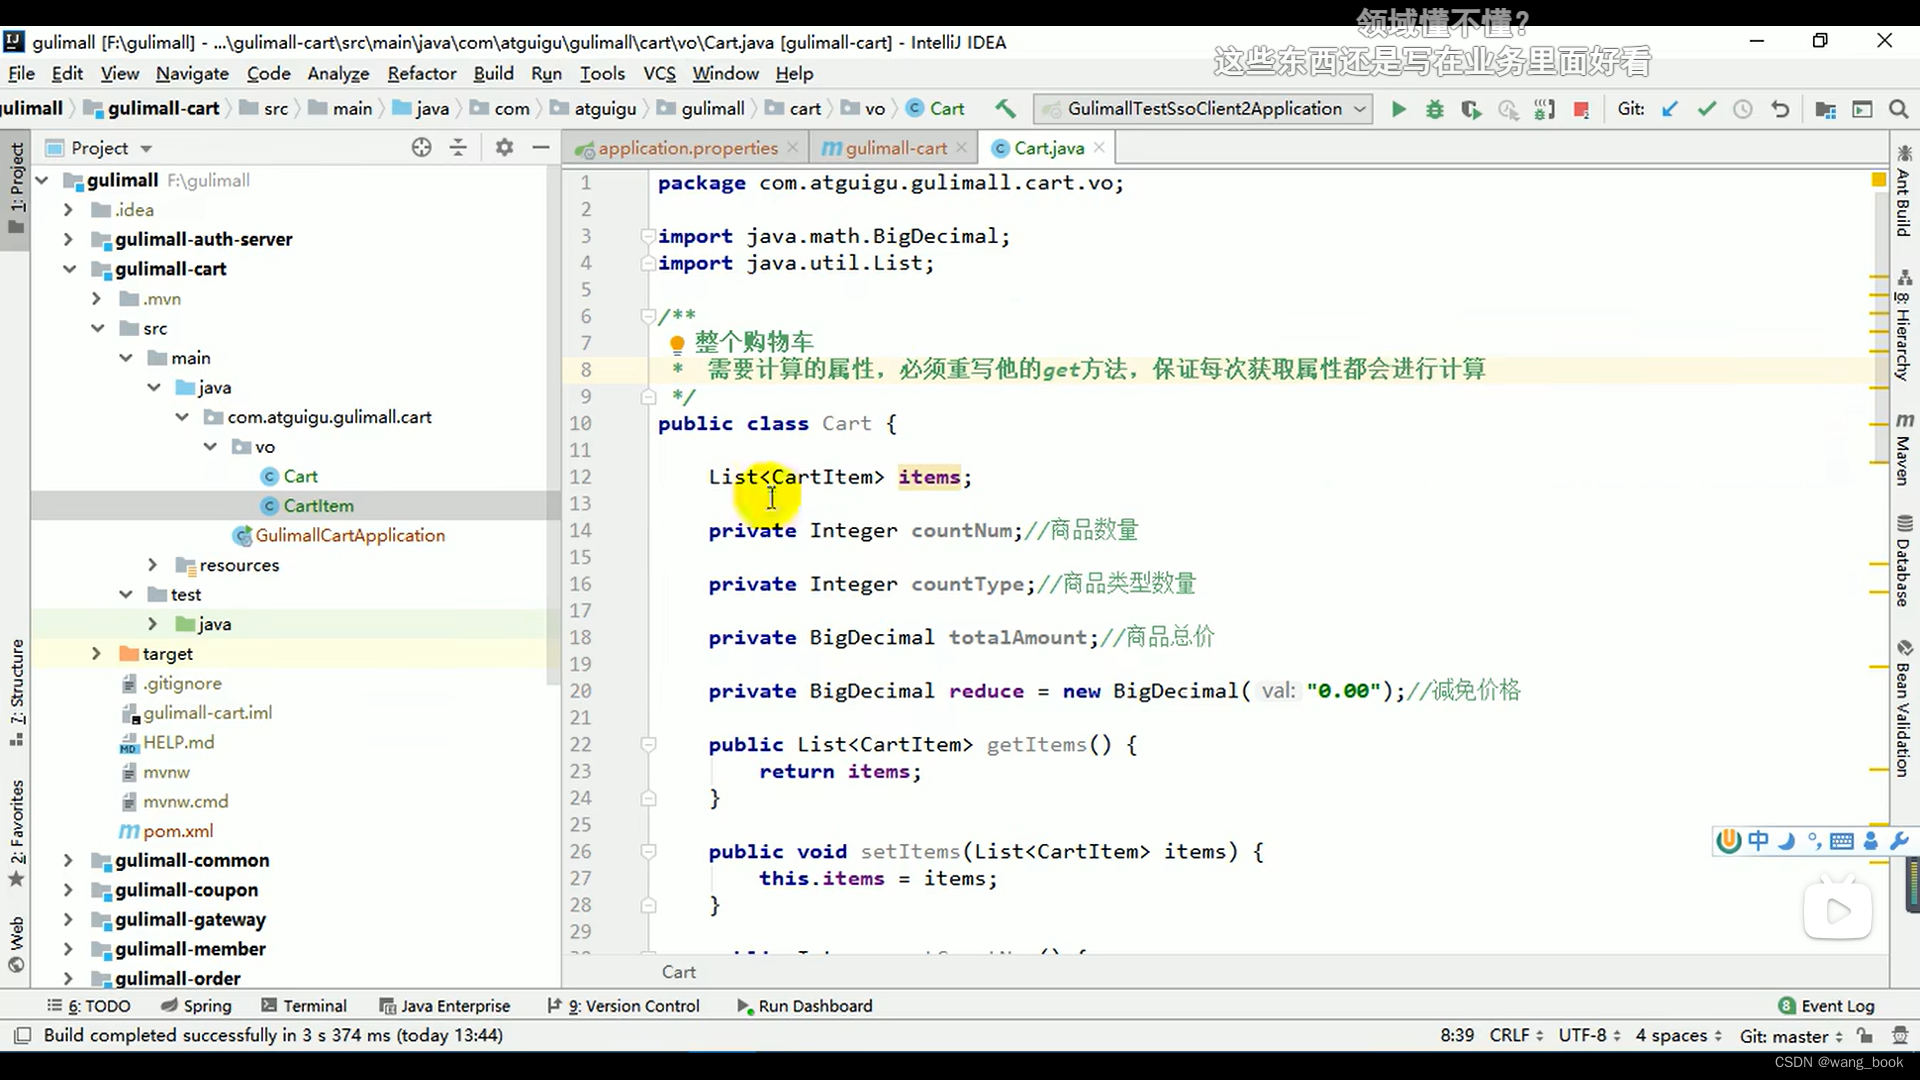1920x1080 pixels.
Task: Build project with the hammer icon
Action: click(1005, 109)
